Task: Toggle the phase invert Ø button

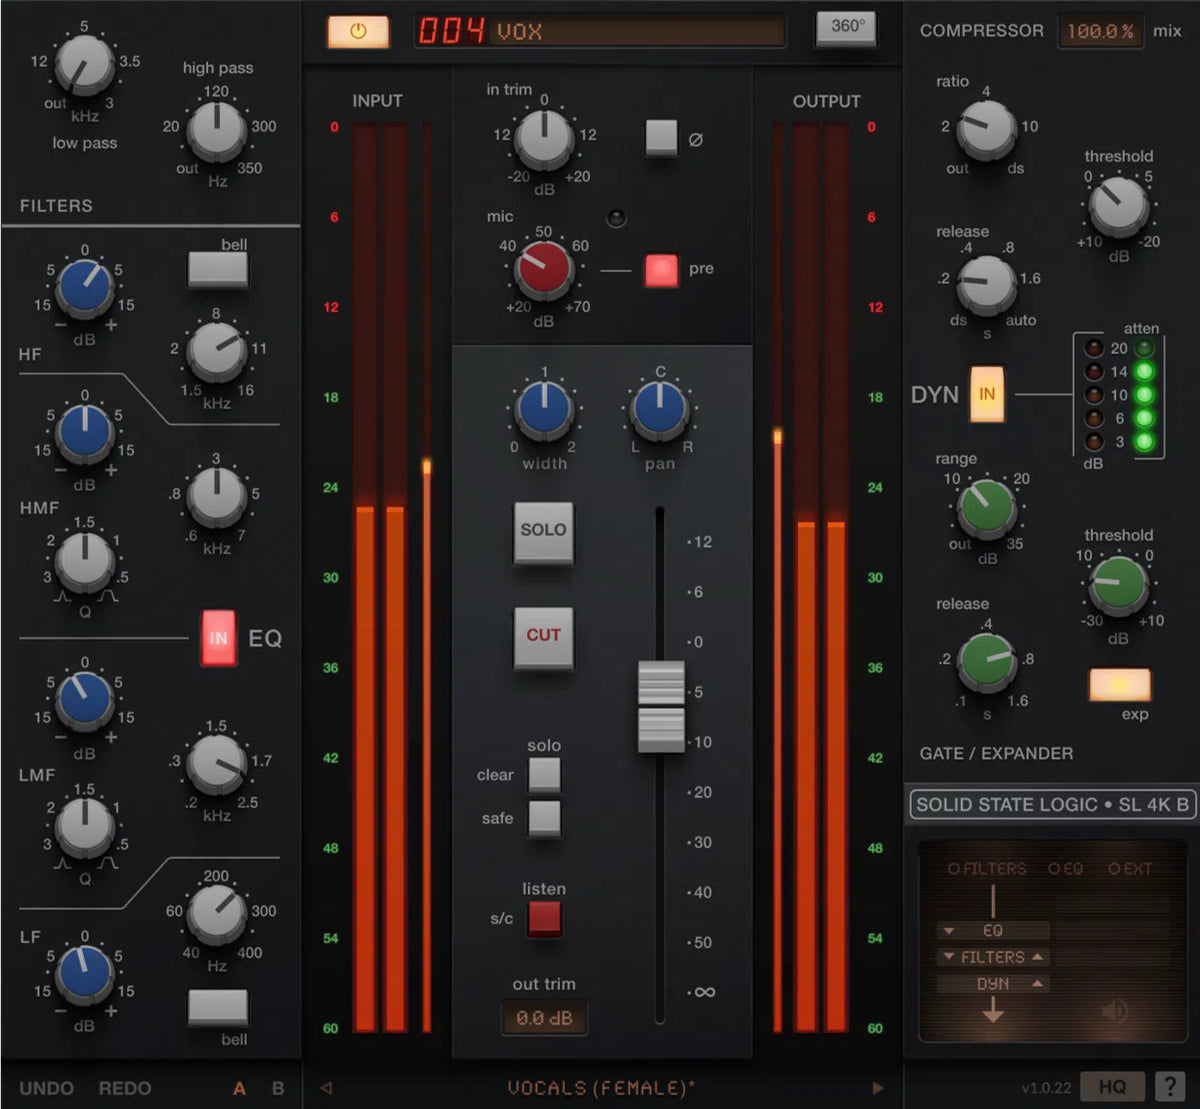Action: point(660,137)
